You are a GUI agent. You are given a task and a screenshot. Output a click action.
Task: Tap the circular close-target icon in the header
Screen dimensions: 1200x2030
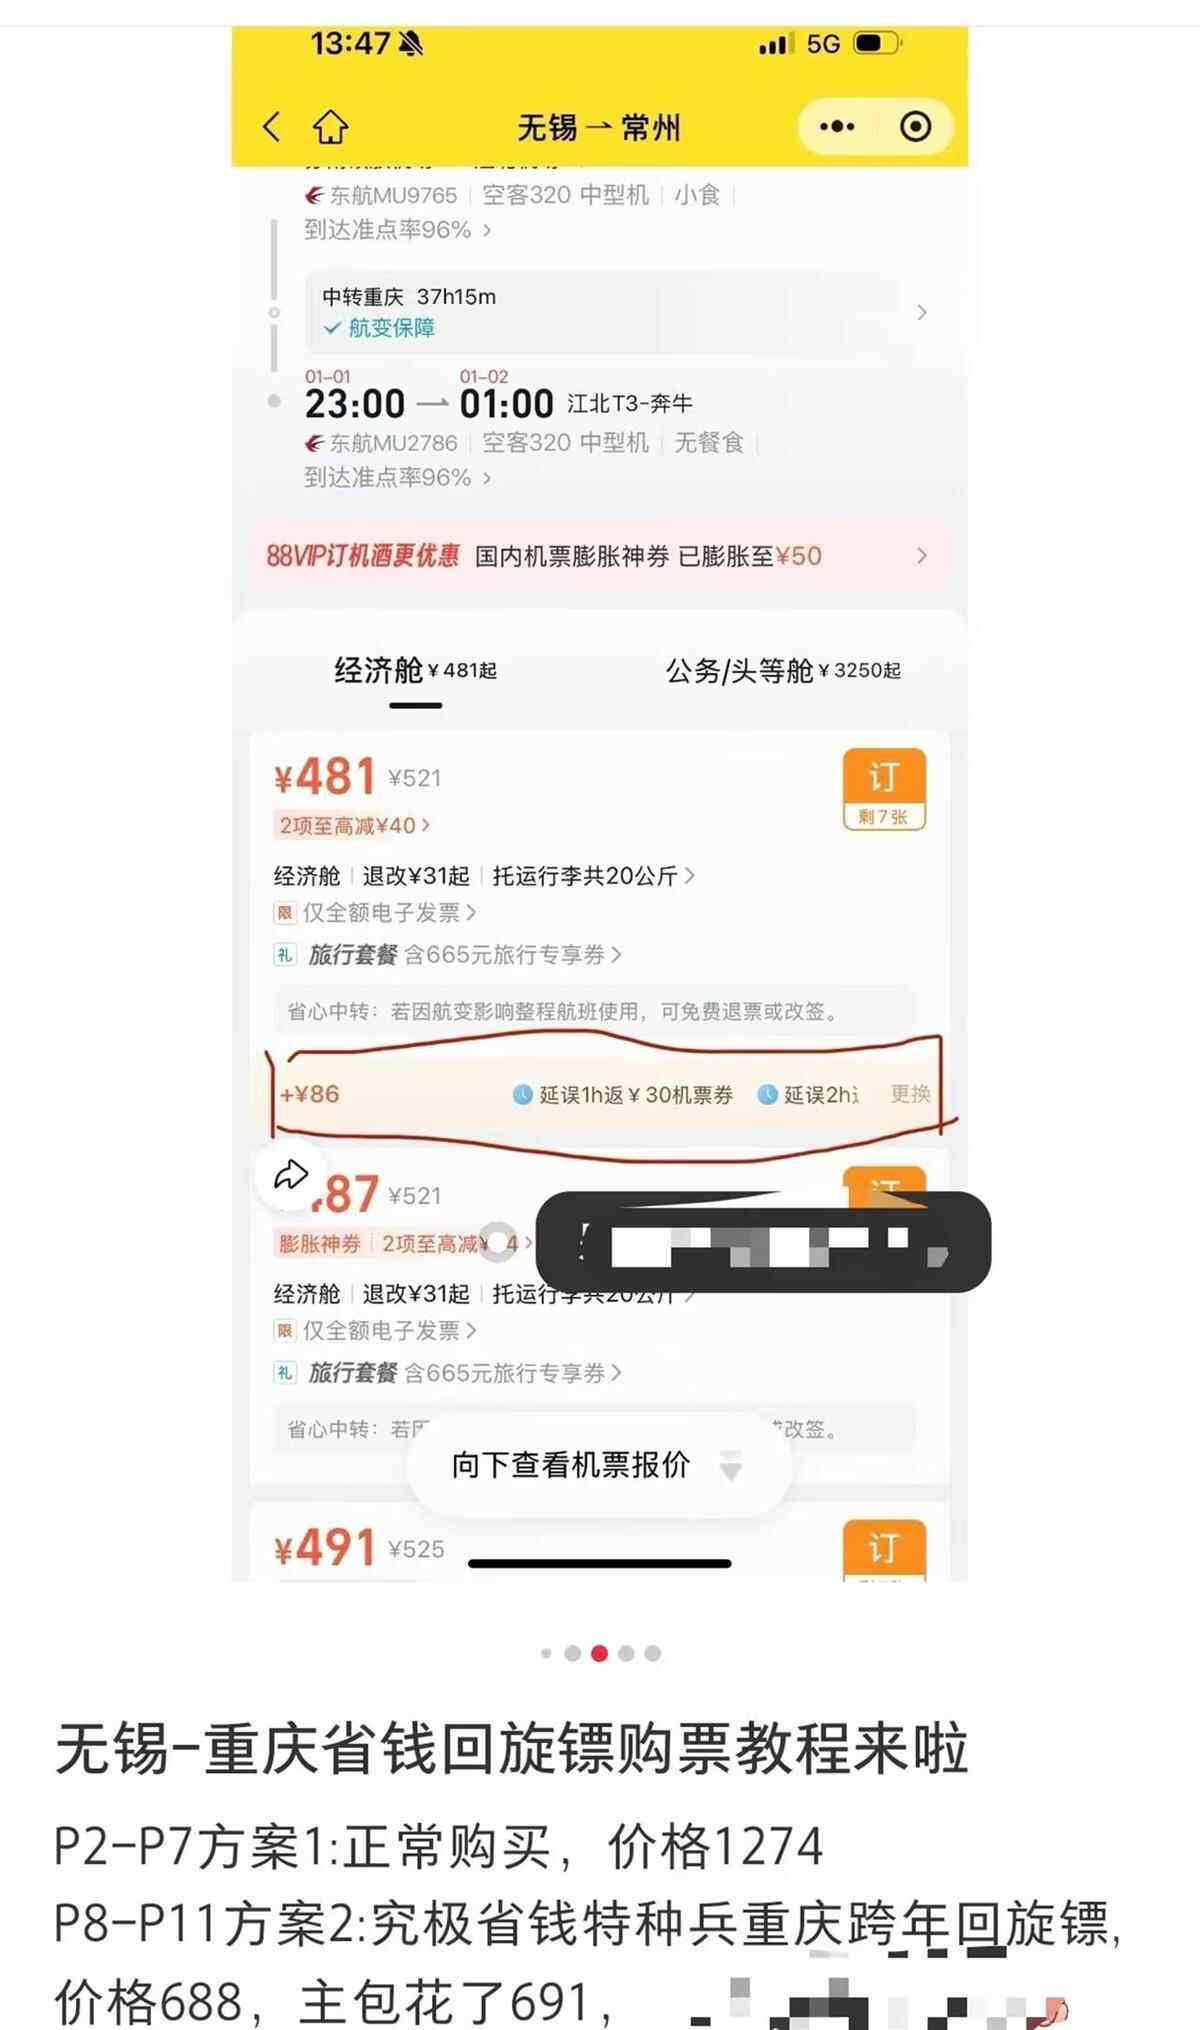(915, 127)
